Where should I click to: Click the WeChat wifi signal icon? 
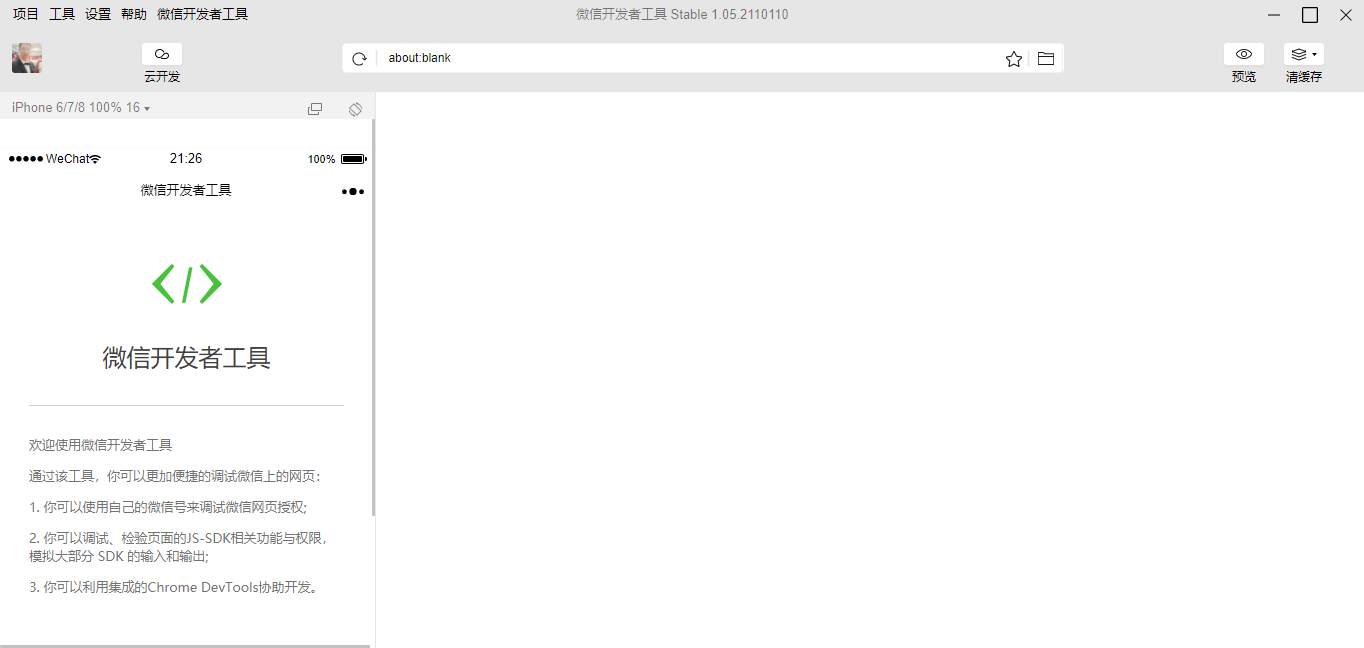point(95,159)
